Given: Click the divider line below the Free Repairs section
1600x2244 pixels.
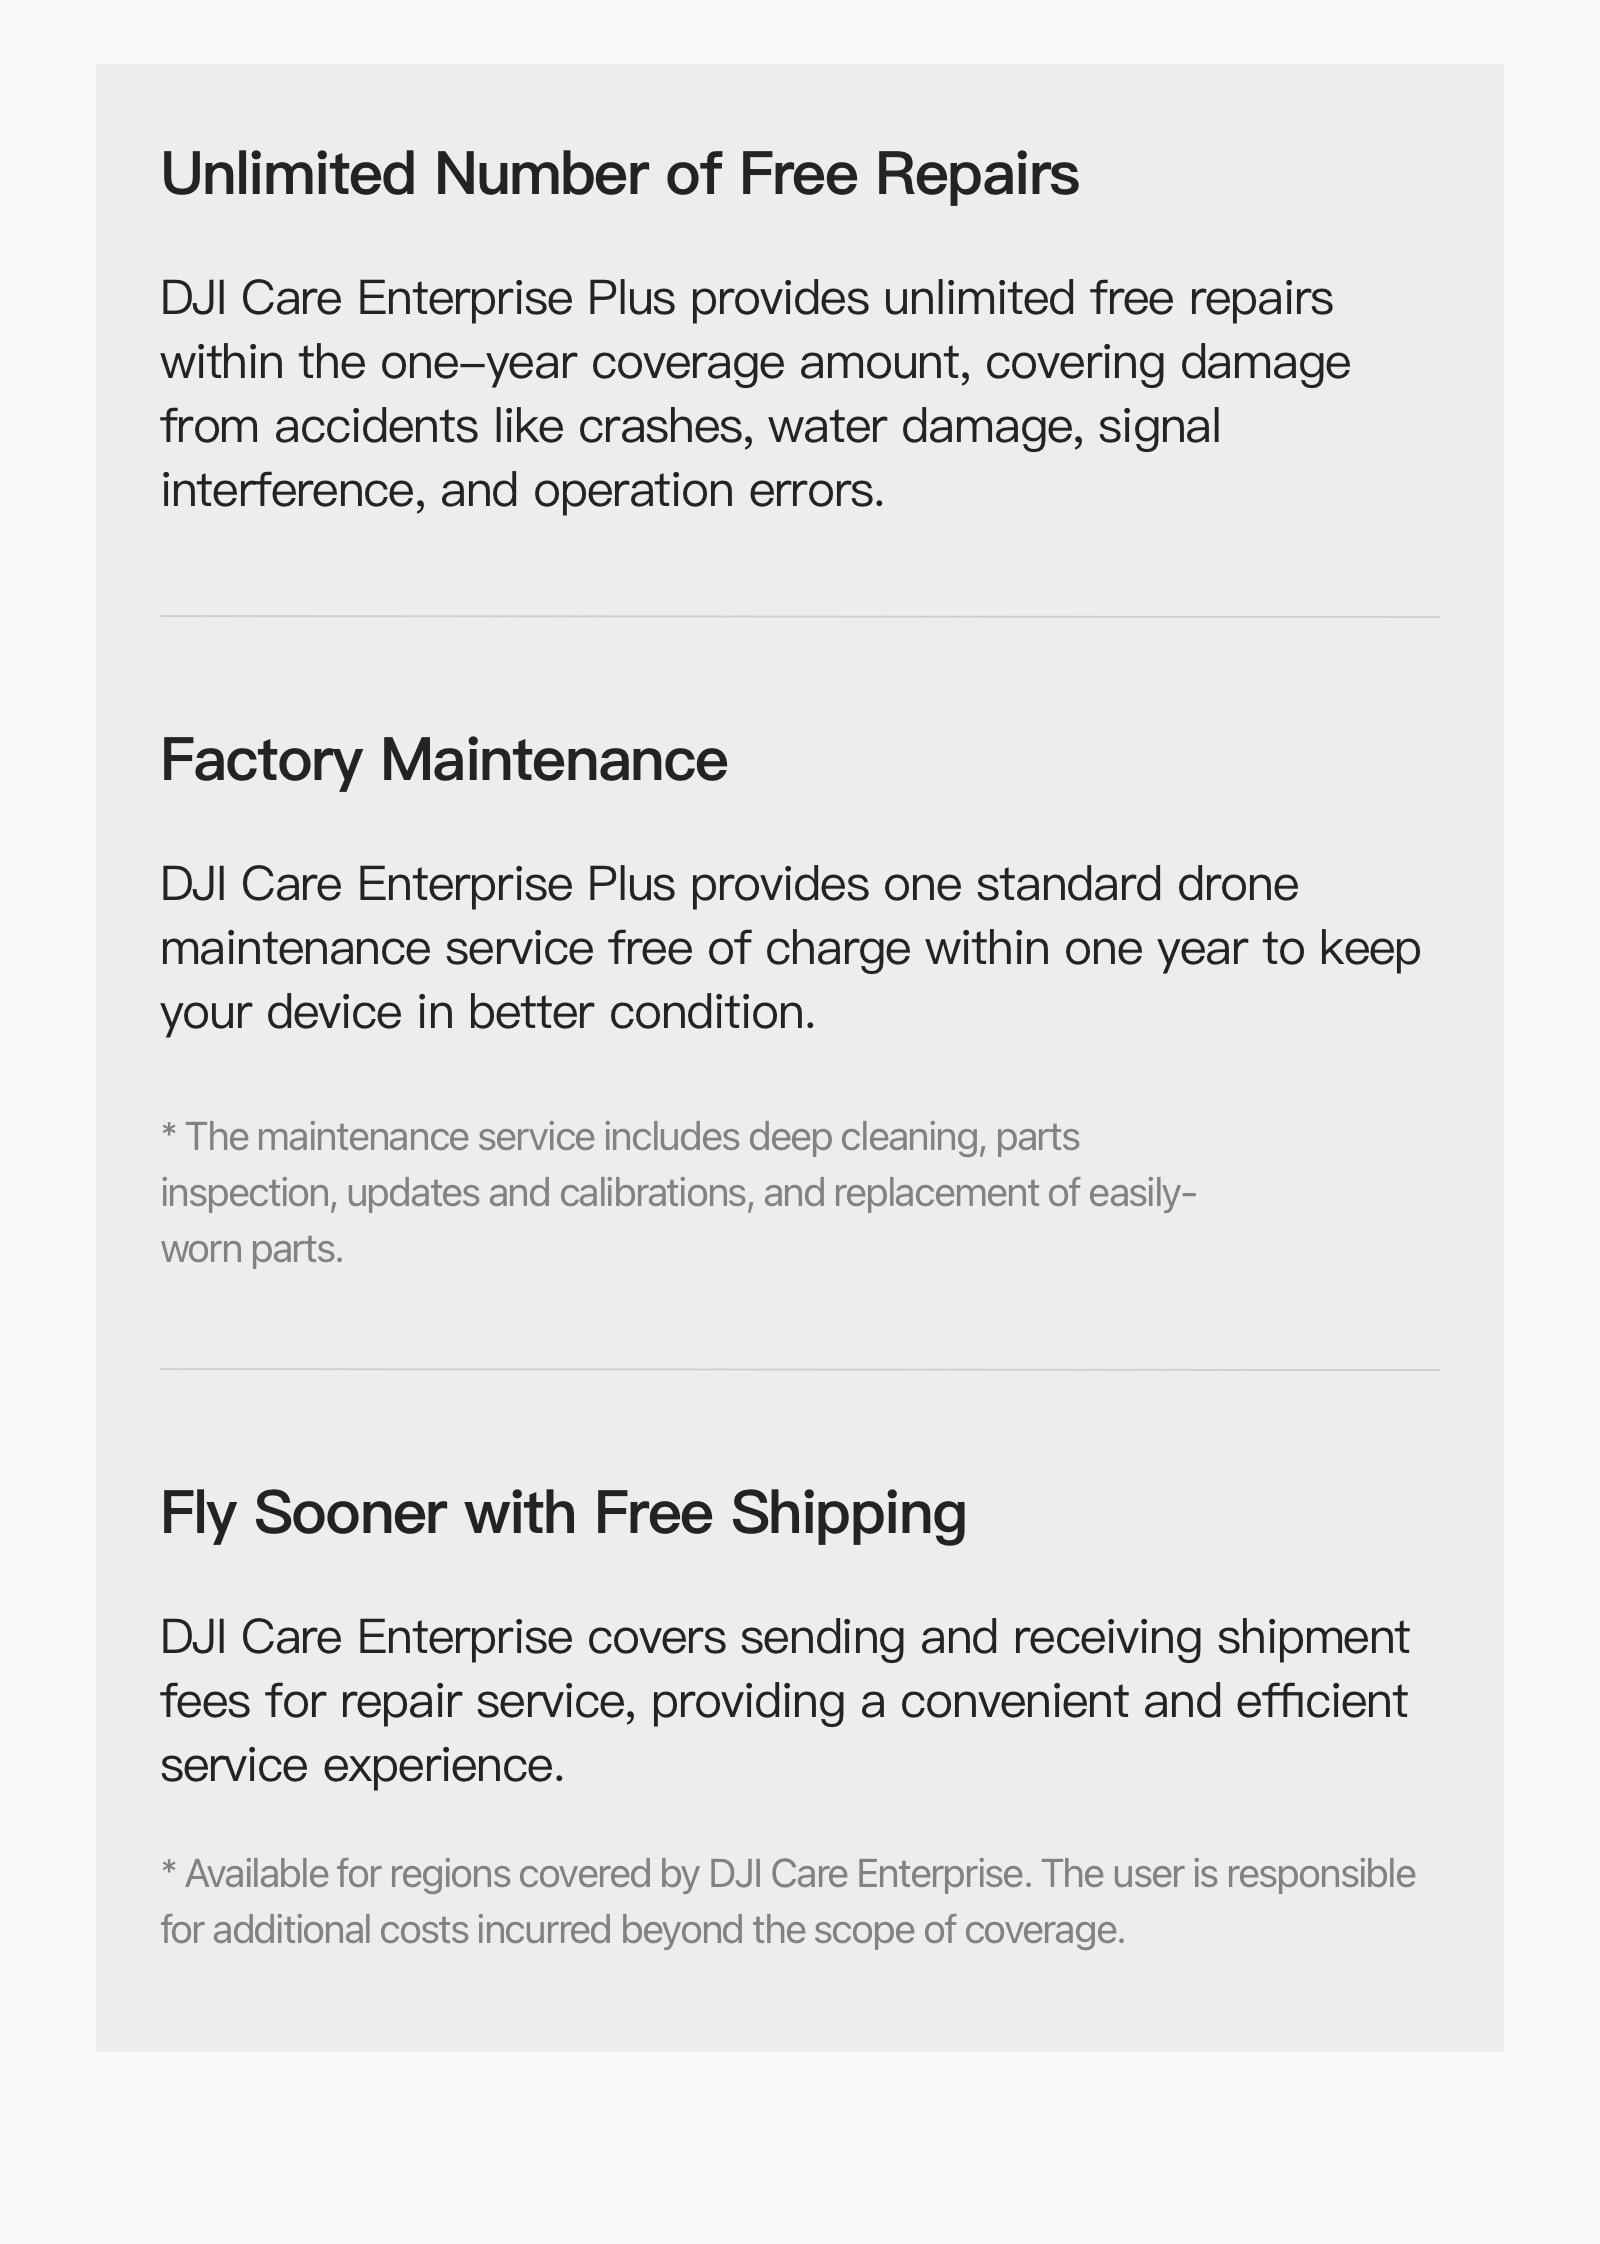Looking at the screenshot, I should 800,617.
